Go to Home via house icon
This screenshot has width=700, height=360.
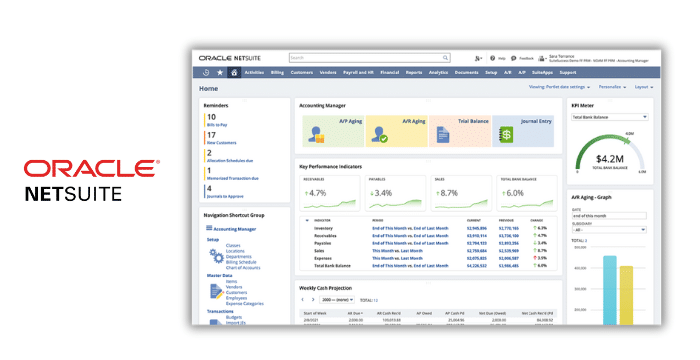(234, 72)
